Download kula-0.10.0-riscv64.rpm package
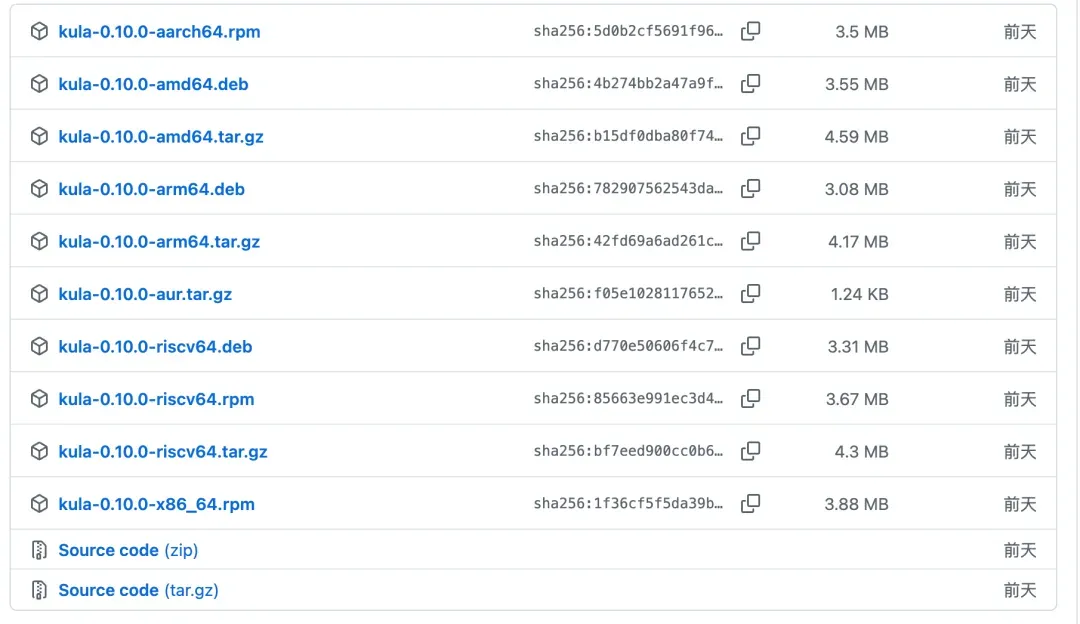Viewport: 1080px width, 624px height. click(x=156, y=399)
